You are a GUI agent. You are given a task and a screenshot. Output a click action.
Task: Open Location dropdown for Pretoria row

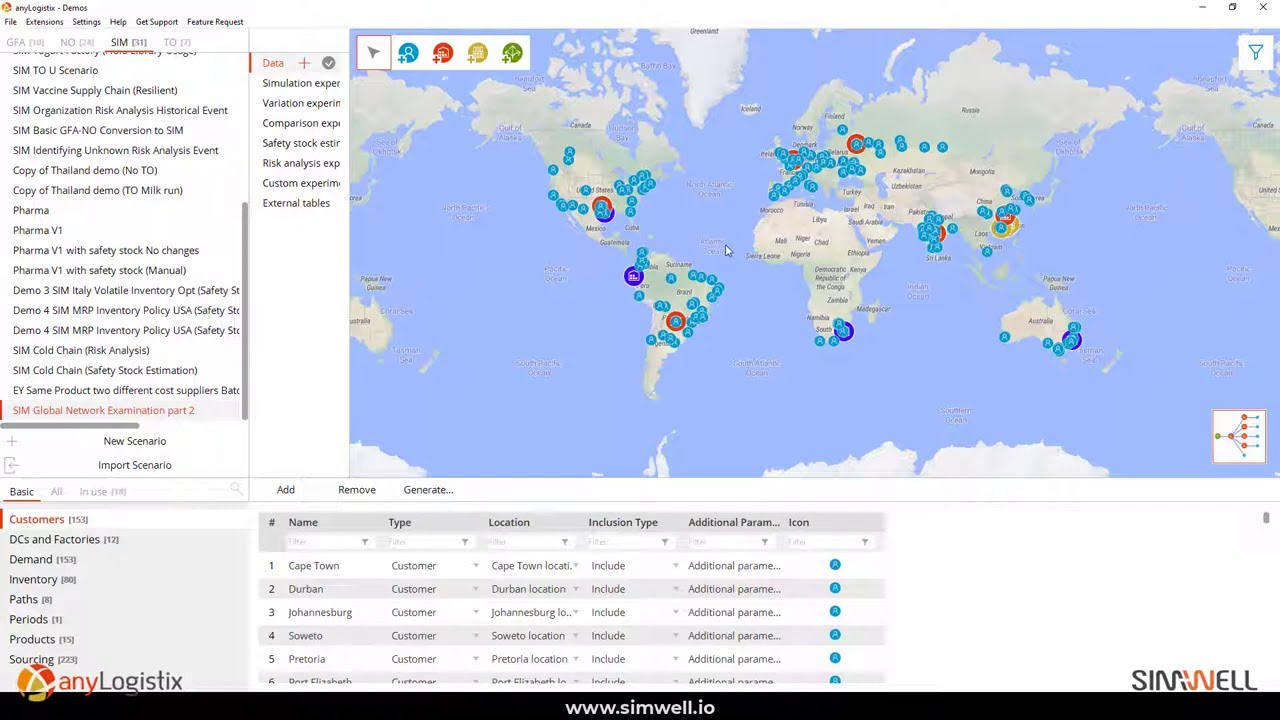(x=576, y=659)
